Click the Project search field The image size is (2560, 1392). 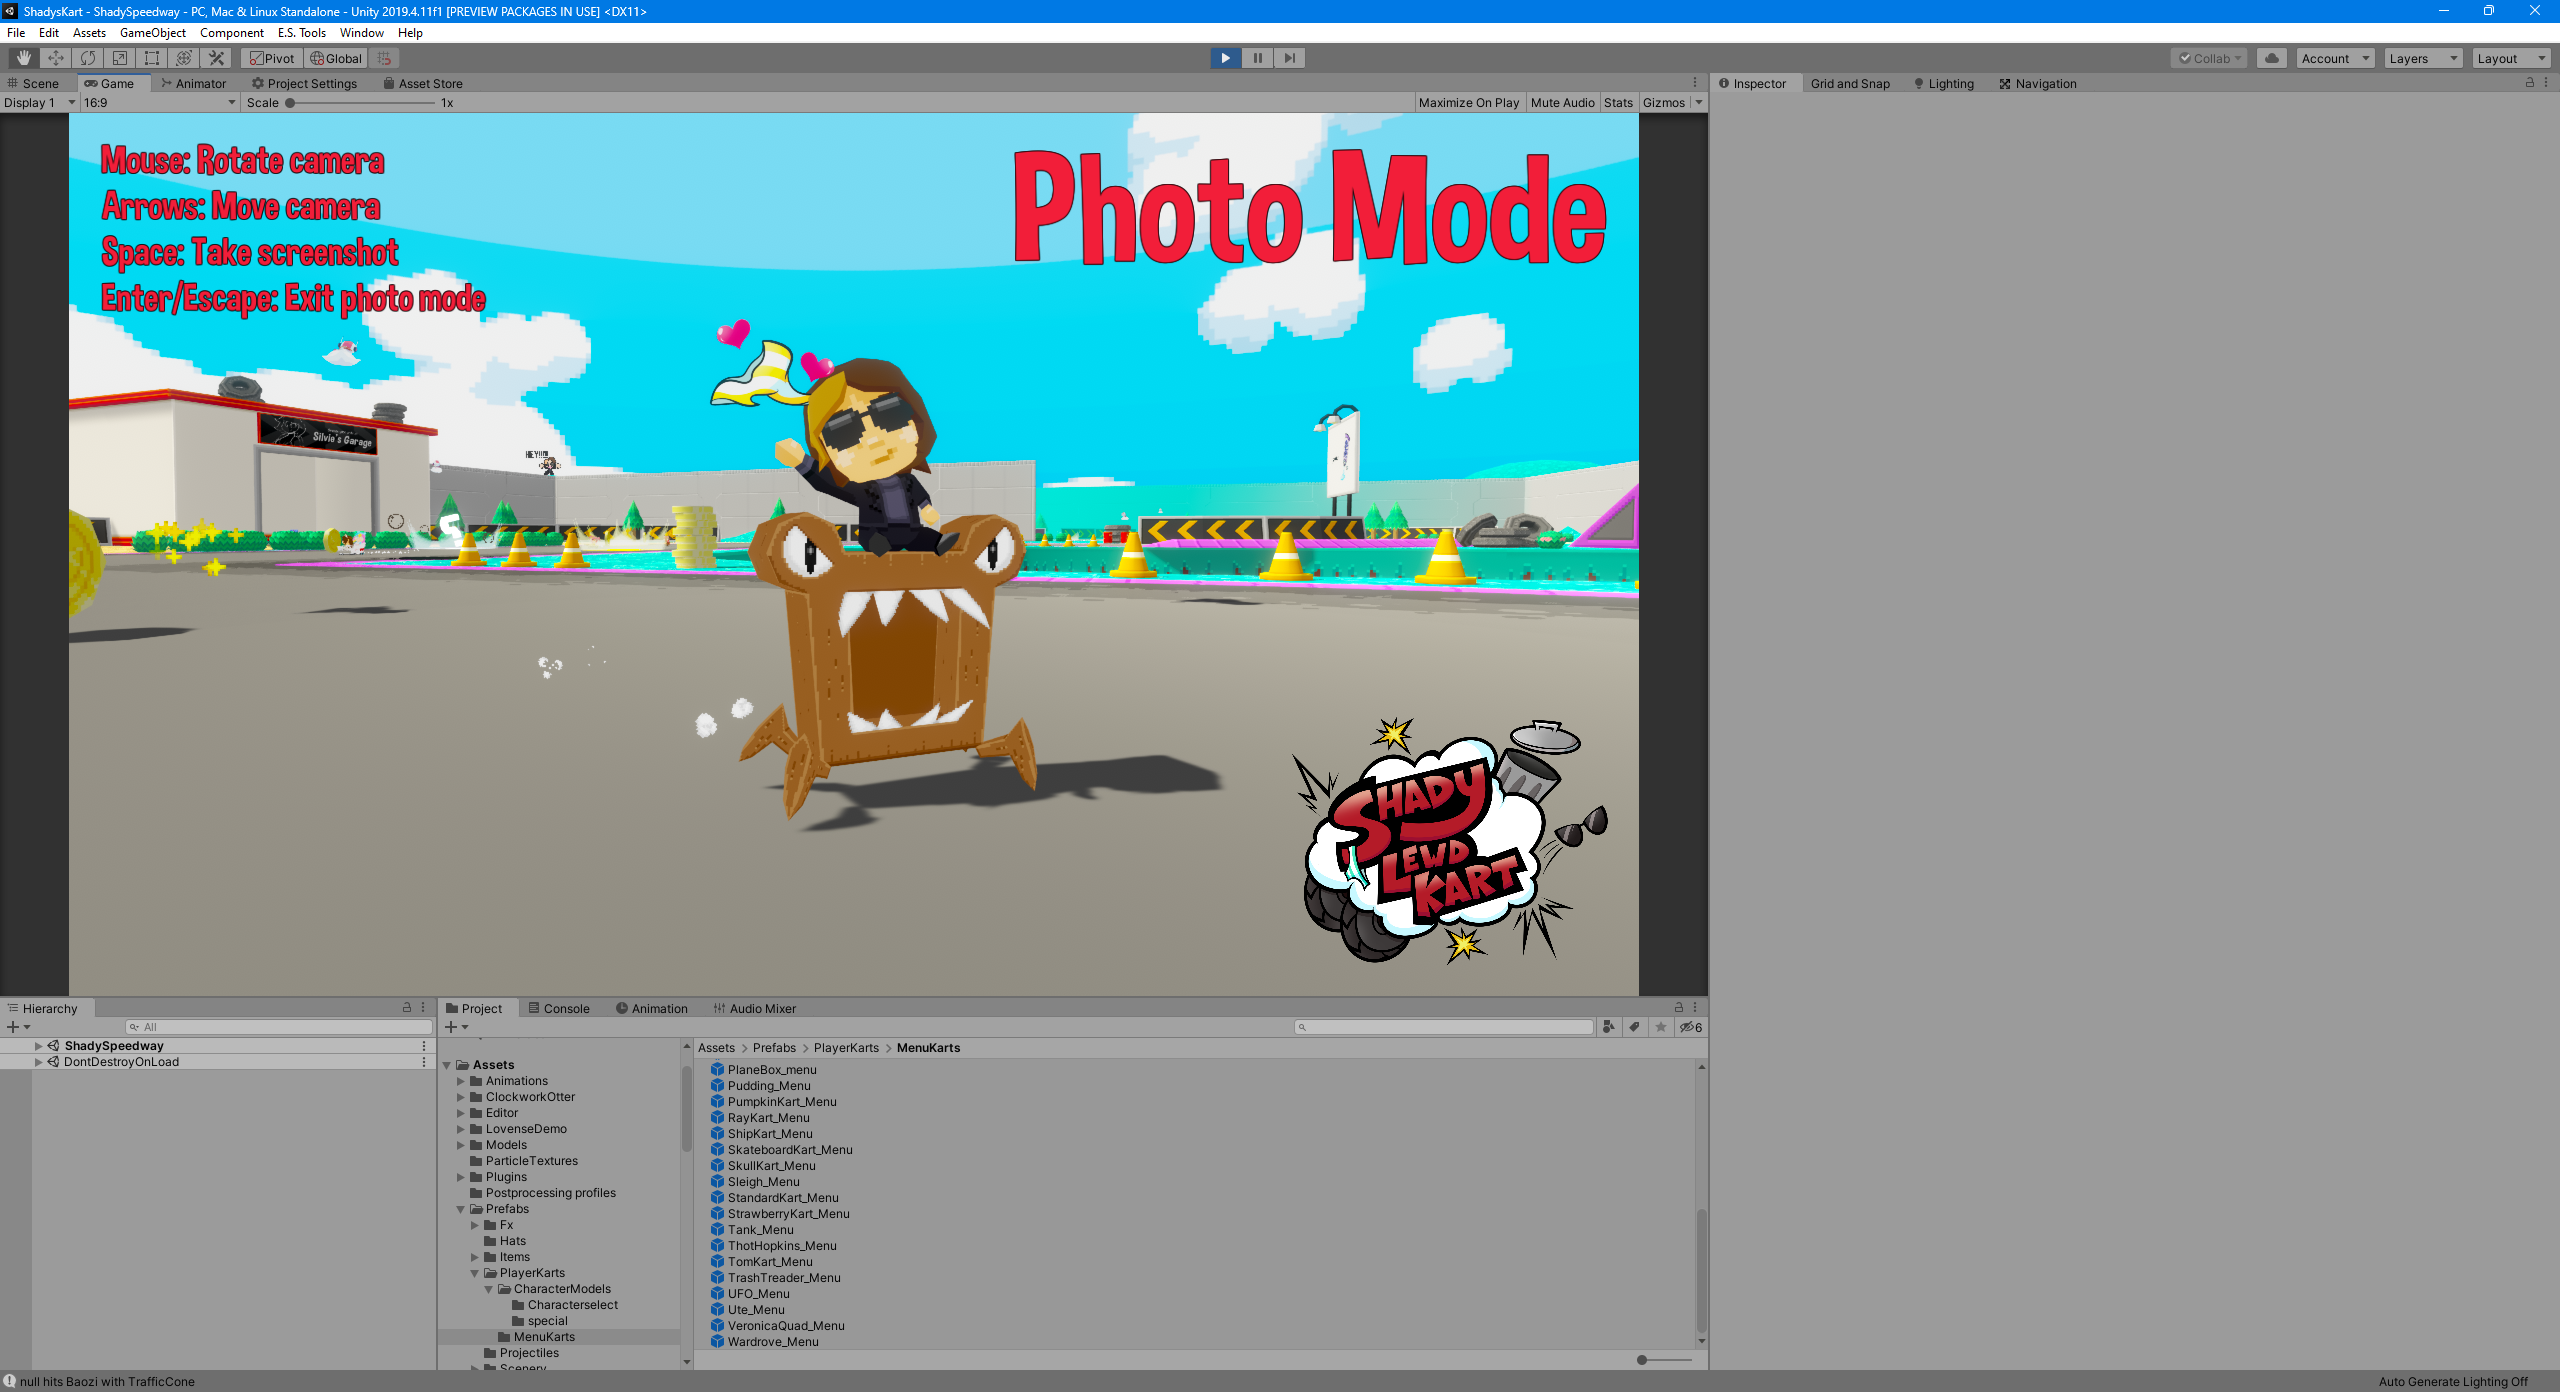[1443, 1027]
